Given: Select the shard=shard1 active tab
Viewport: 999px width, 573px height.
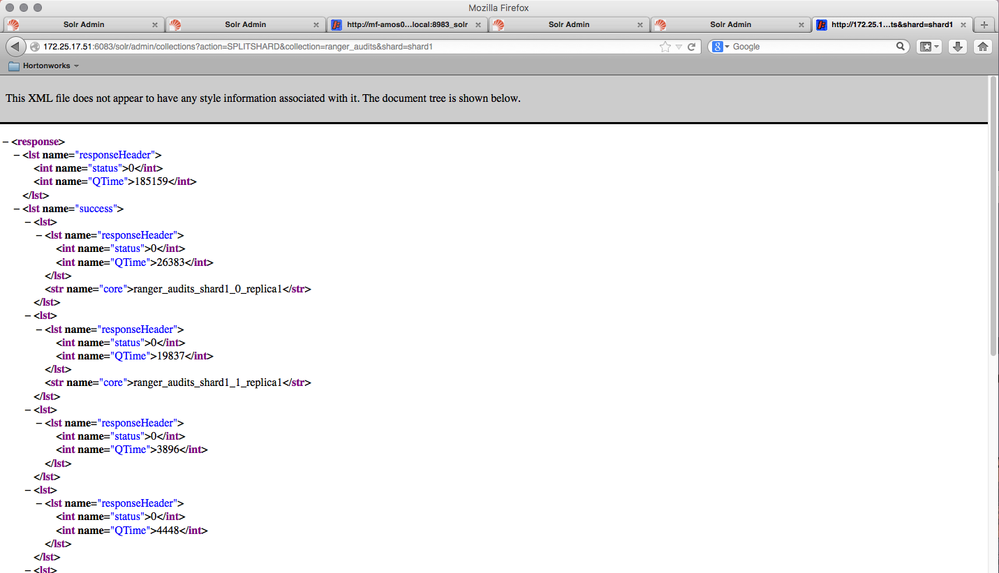Looking at the screenshot, I should [x=891, y=25].
